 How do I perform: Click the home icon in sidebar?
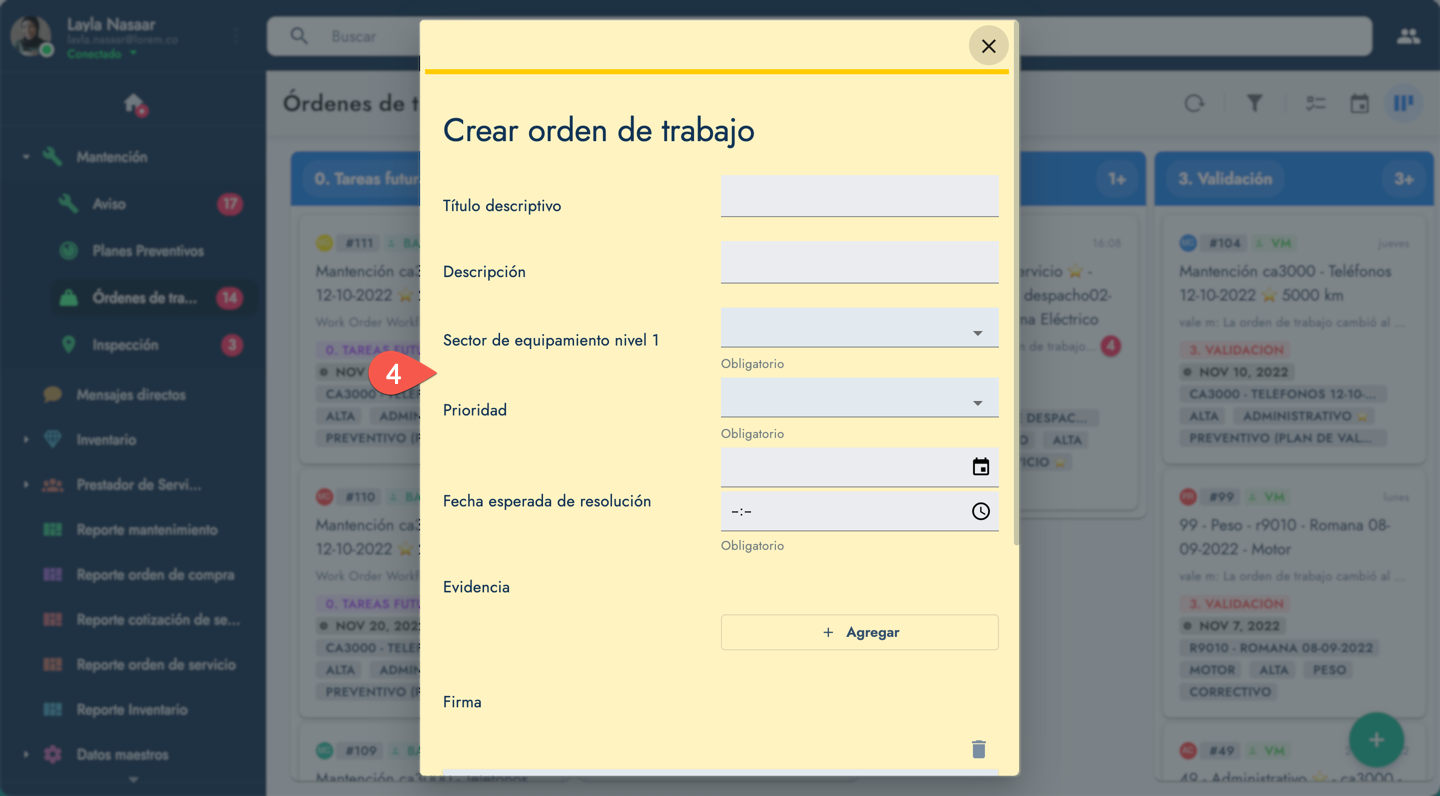coord(133,103)
